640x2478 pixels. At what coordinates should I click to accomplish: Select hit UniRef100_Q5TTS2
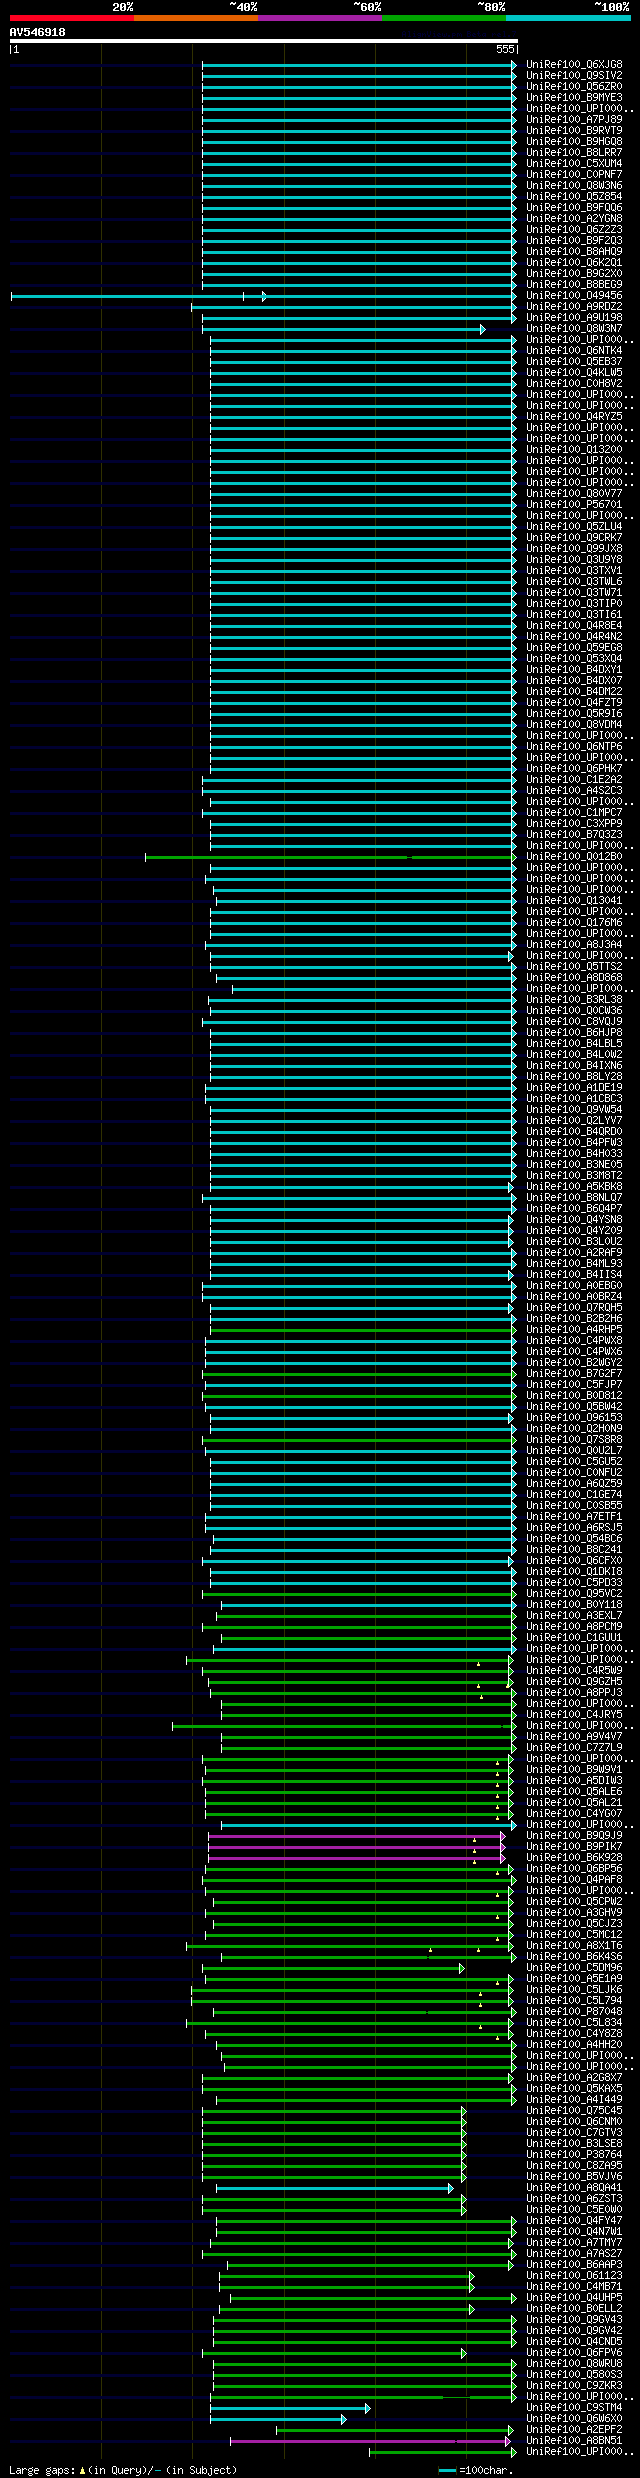point(574,966)
